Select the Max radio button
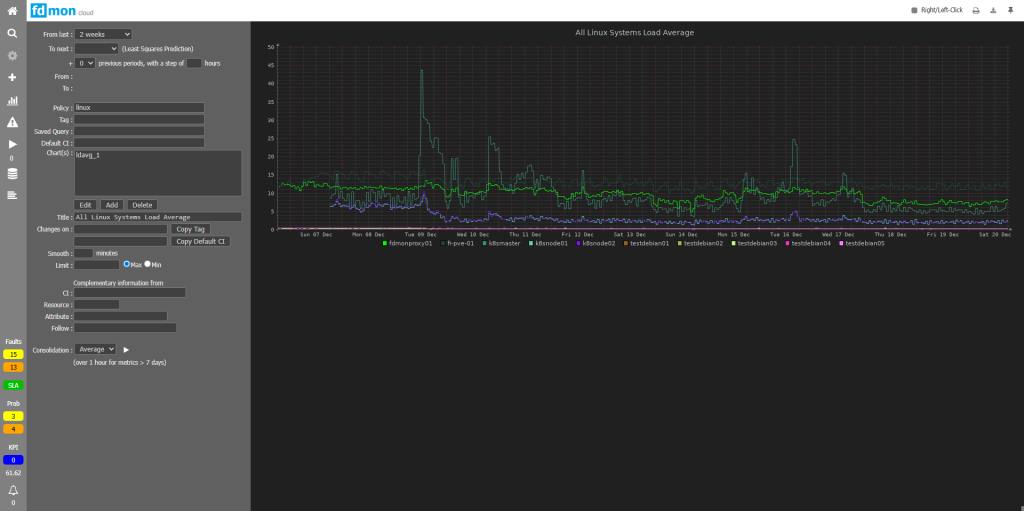This screenshot has width=1024, height=511. point(127,264)
